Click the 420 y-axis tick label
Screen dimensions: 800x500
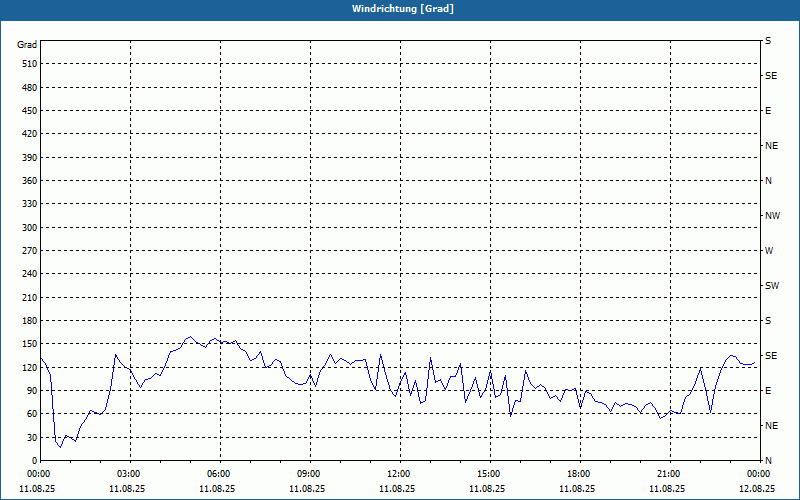pos(30,134)
